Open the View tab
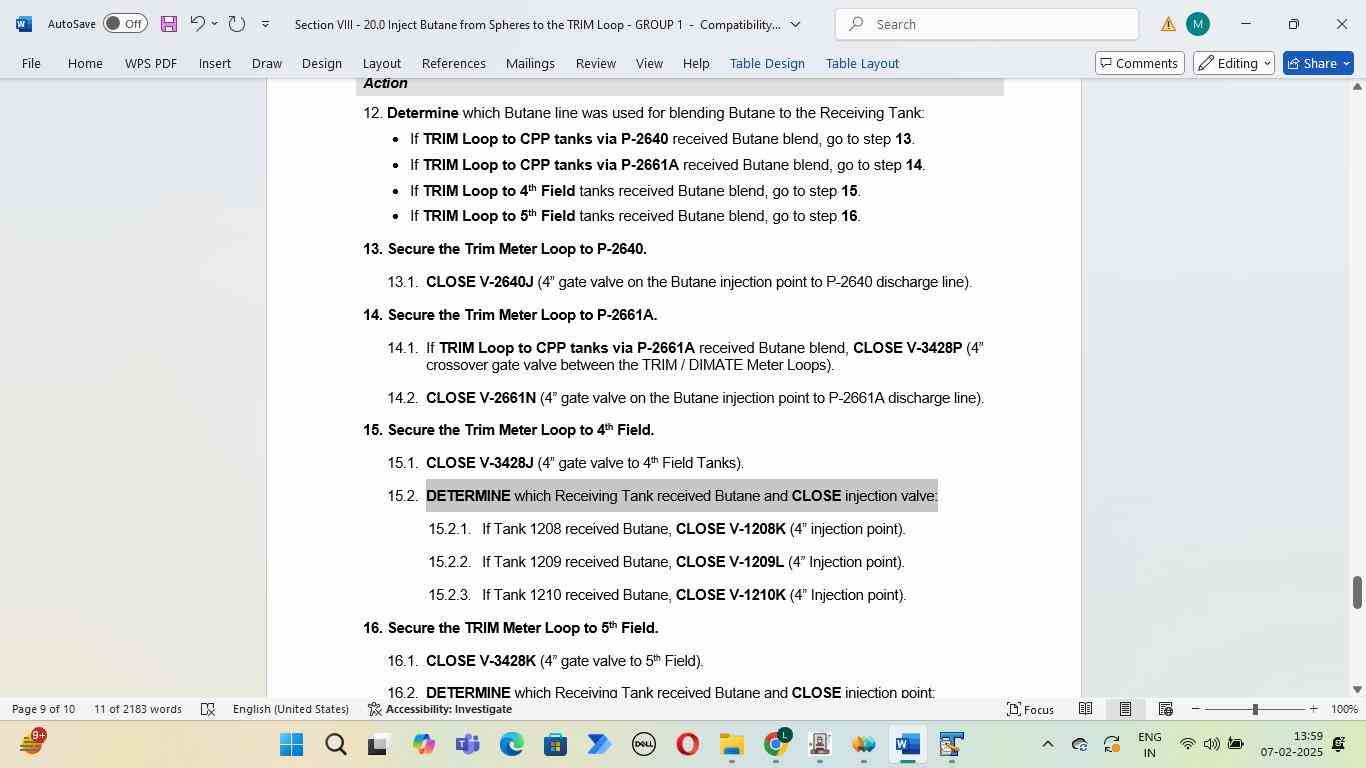This screenshot has height=768, width=1366. click(x=649, y=63)
